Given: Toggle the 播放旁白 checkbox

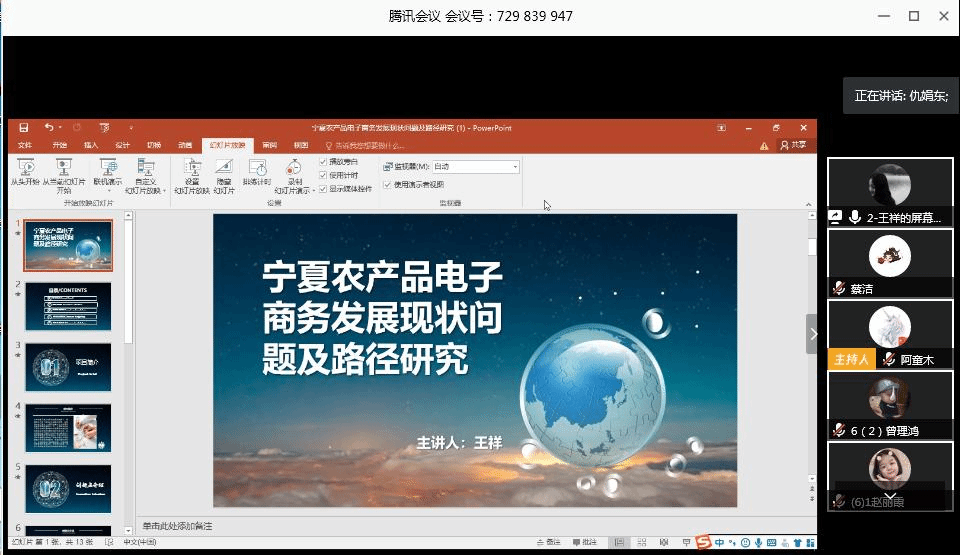Looking at the screenshot, I should click(323, 162).
